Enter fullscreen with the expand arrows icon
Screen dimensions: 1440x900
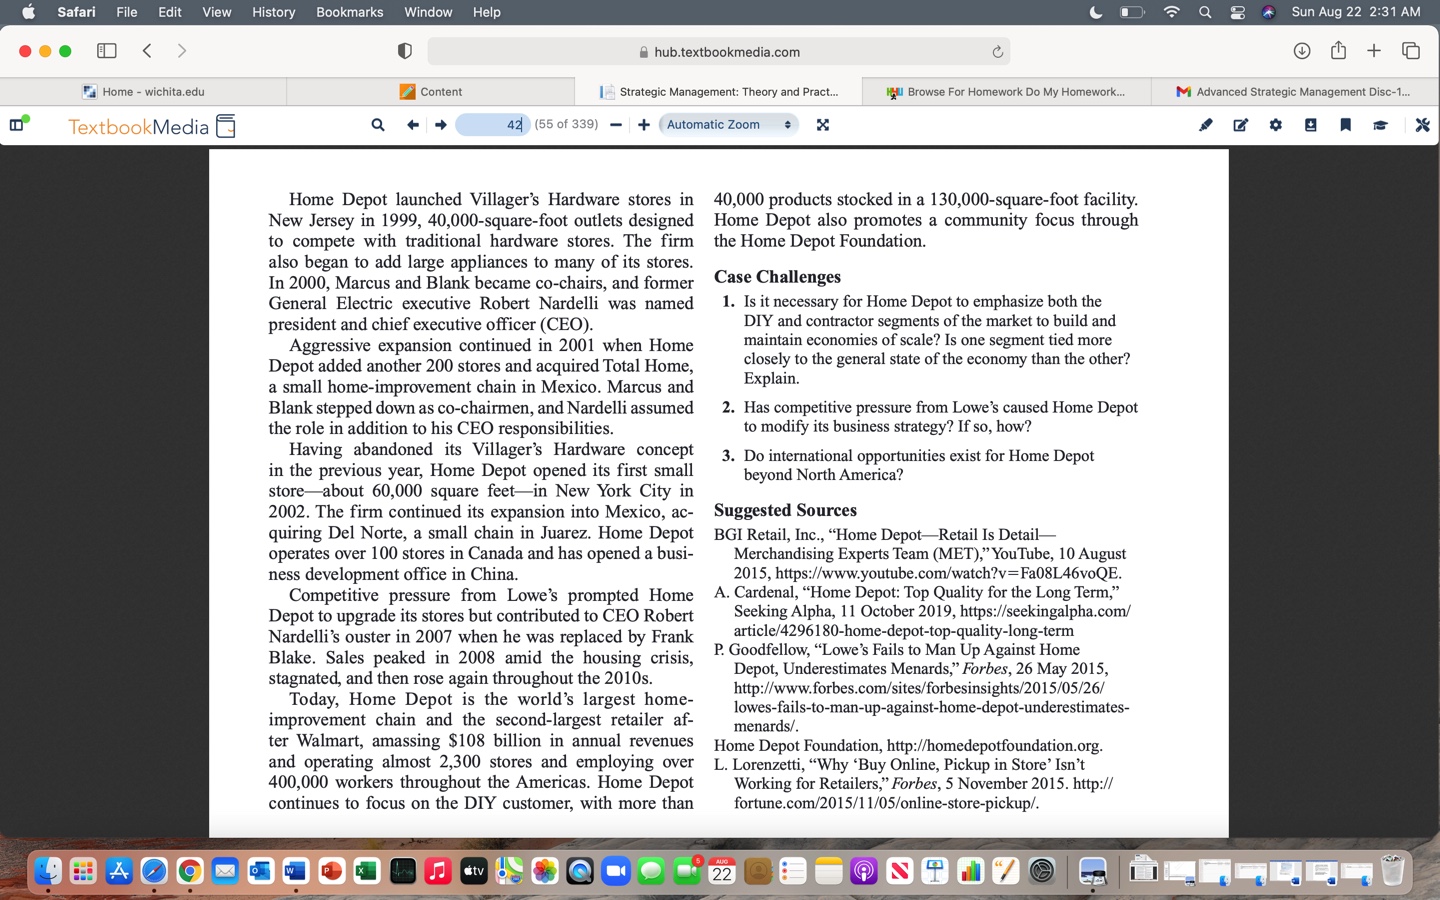pos(823,125)
